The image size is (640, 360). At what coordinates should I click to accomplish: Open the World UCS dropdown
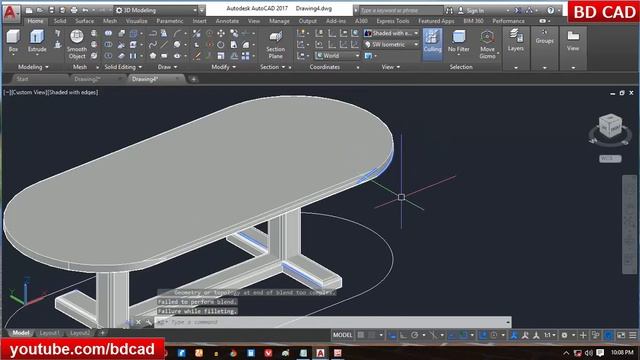pos(337,56)
